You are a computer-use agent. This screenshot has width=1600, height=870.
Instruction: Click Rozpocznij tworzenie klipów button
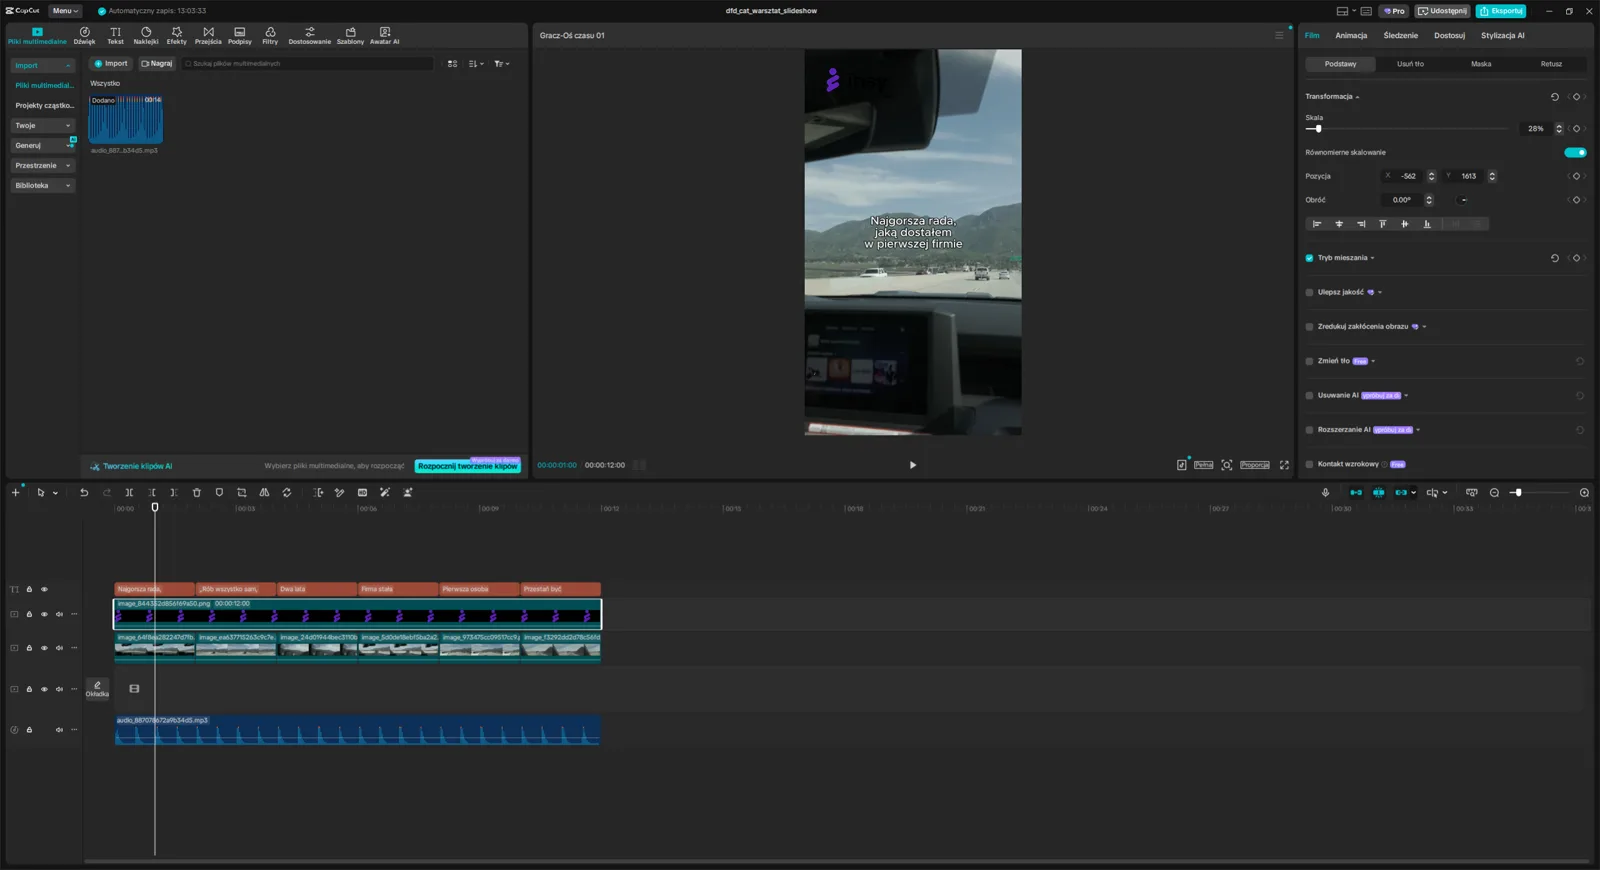click(x=468, y=466)
